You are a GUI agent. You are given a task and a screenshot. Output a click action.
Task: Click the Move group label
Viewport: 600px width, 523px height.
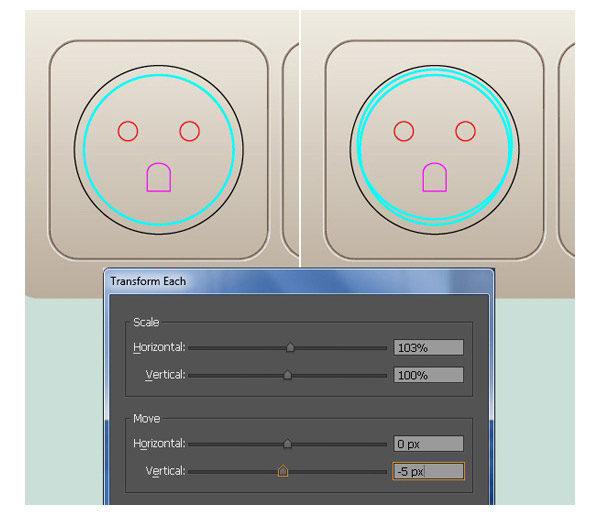[147, 418]
